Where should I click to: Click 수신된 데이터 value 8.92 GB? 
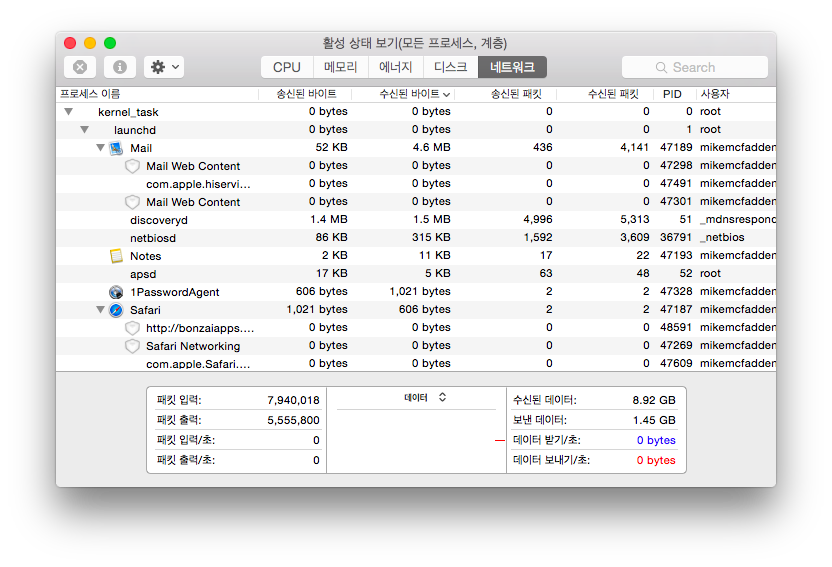pos(654,400)
